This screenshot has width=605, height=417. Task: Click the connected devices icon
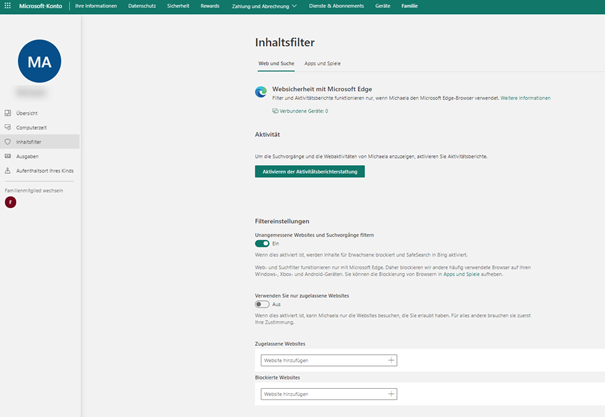click(275, 111)
